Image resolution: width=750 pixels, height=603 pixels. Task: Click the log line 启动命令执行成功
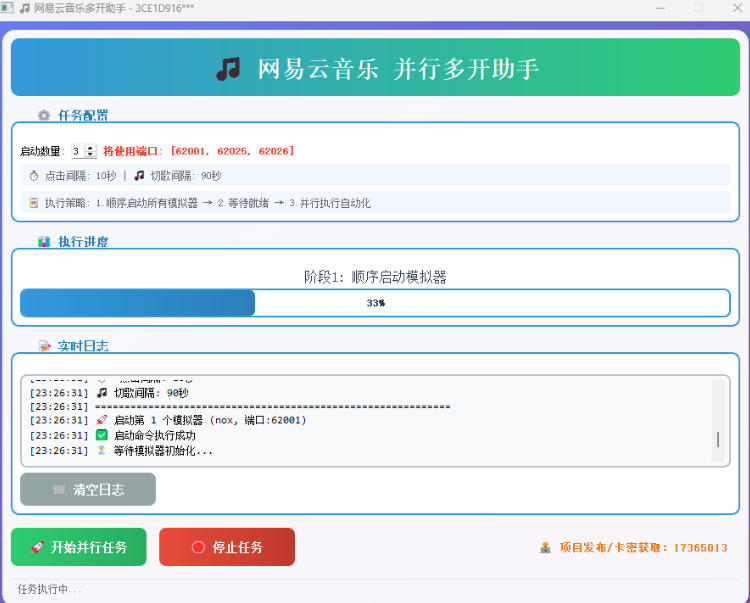(112, 435)
